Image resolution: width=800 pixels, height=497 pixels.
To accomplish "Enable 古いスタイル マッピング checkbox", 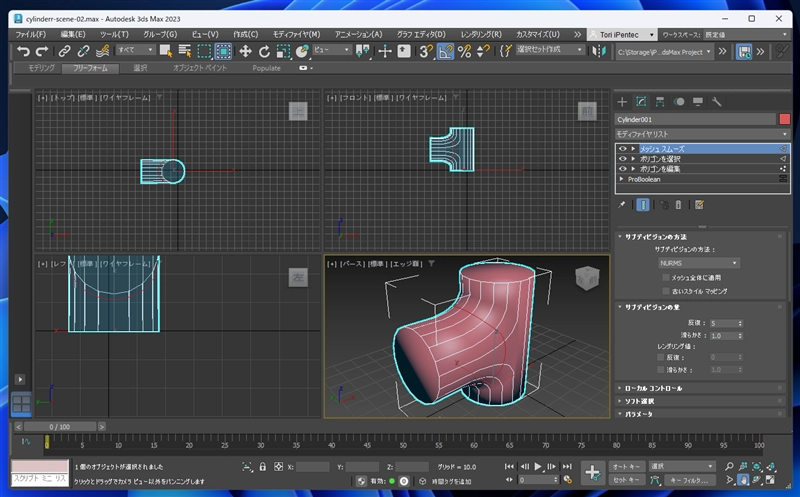I will pyautogui.click(x=665, y=291).
